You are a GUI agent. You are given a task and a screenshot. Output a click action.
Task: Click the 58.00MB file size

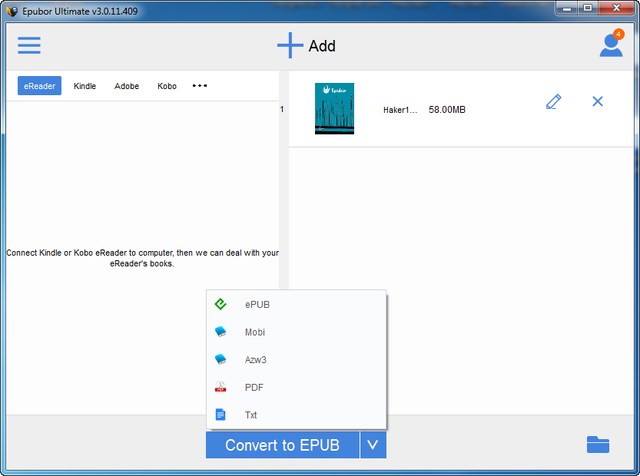(447, 109)
